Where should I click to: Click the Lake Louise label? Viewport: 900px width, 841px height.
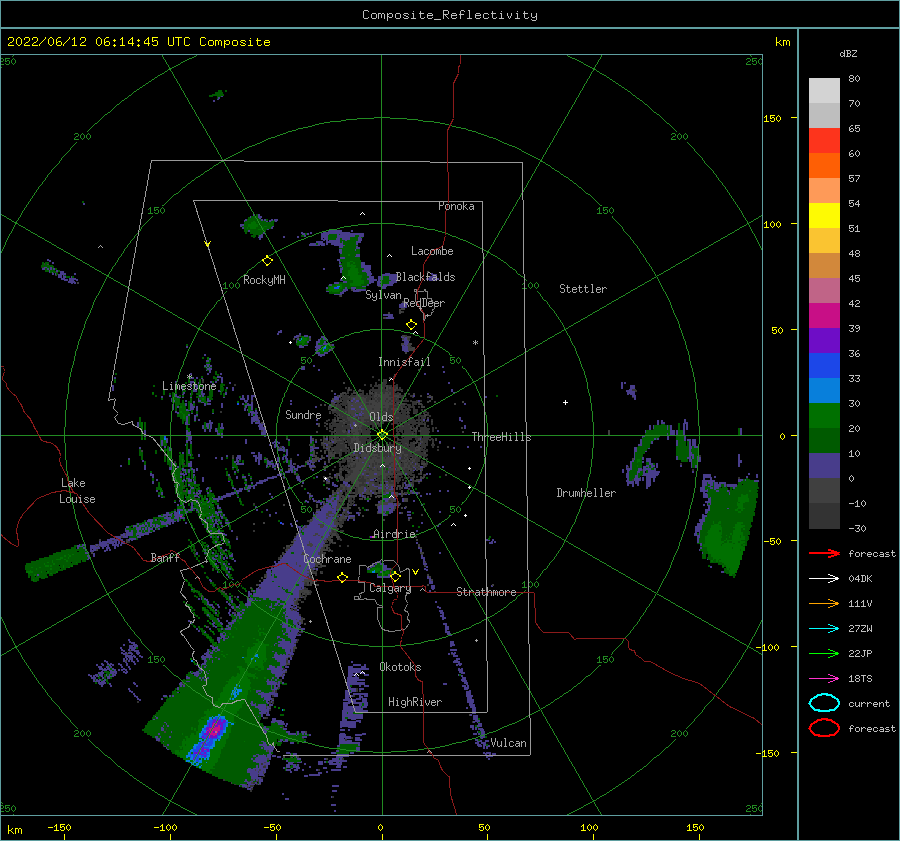(x=77, y=491)
